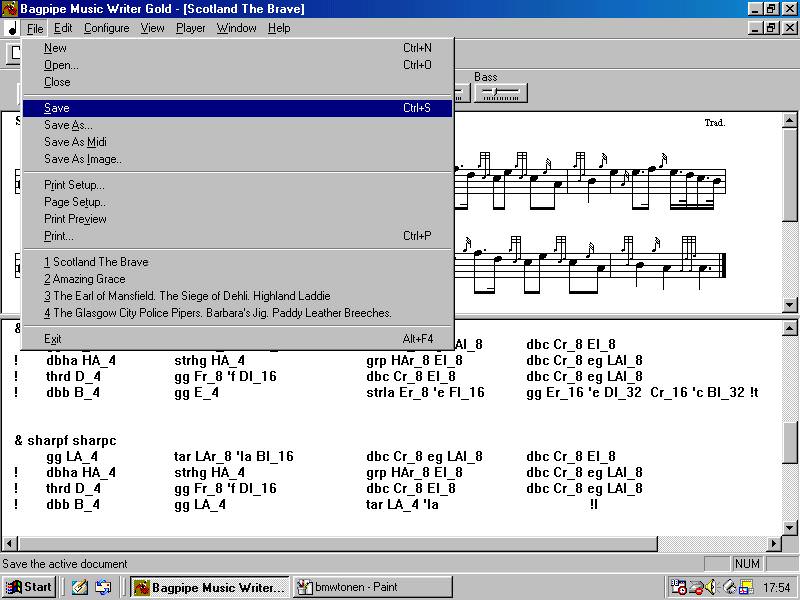800x600 pixels.
Task: Click 'strla Er_8 'e Fl_16' text
Action: (425, 392)
